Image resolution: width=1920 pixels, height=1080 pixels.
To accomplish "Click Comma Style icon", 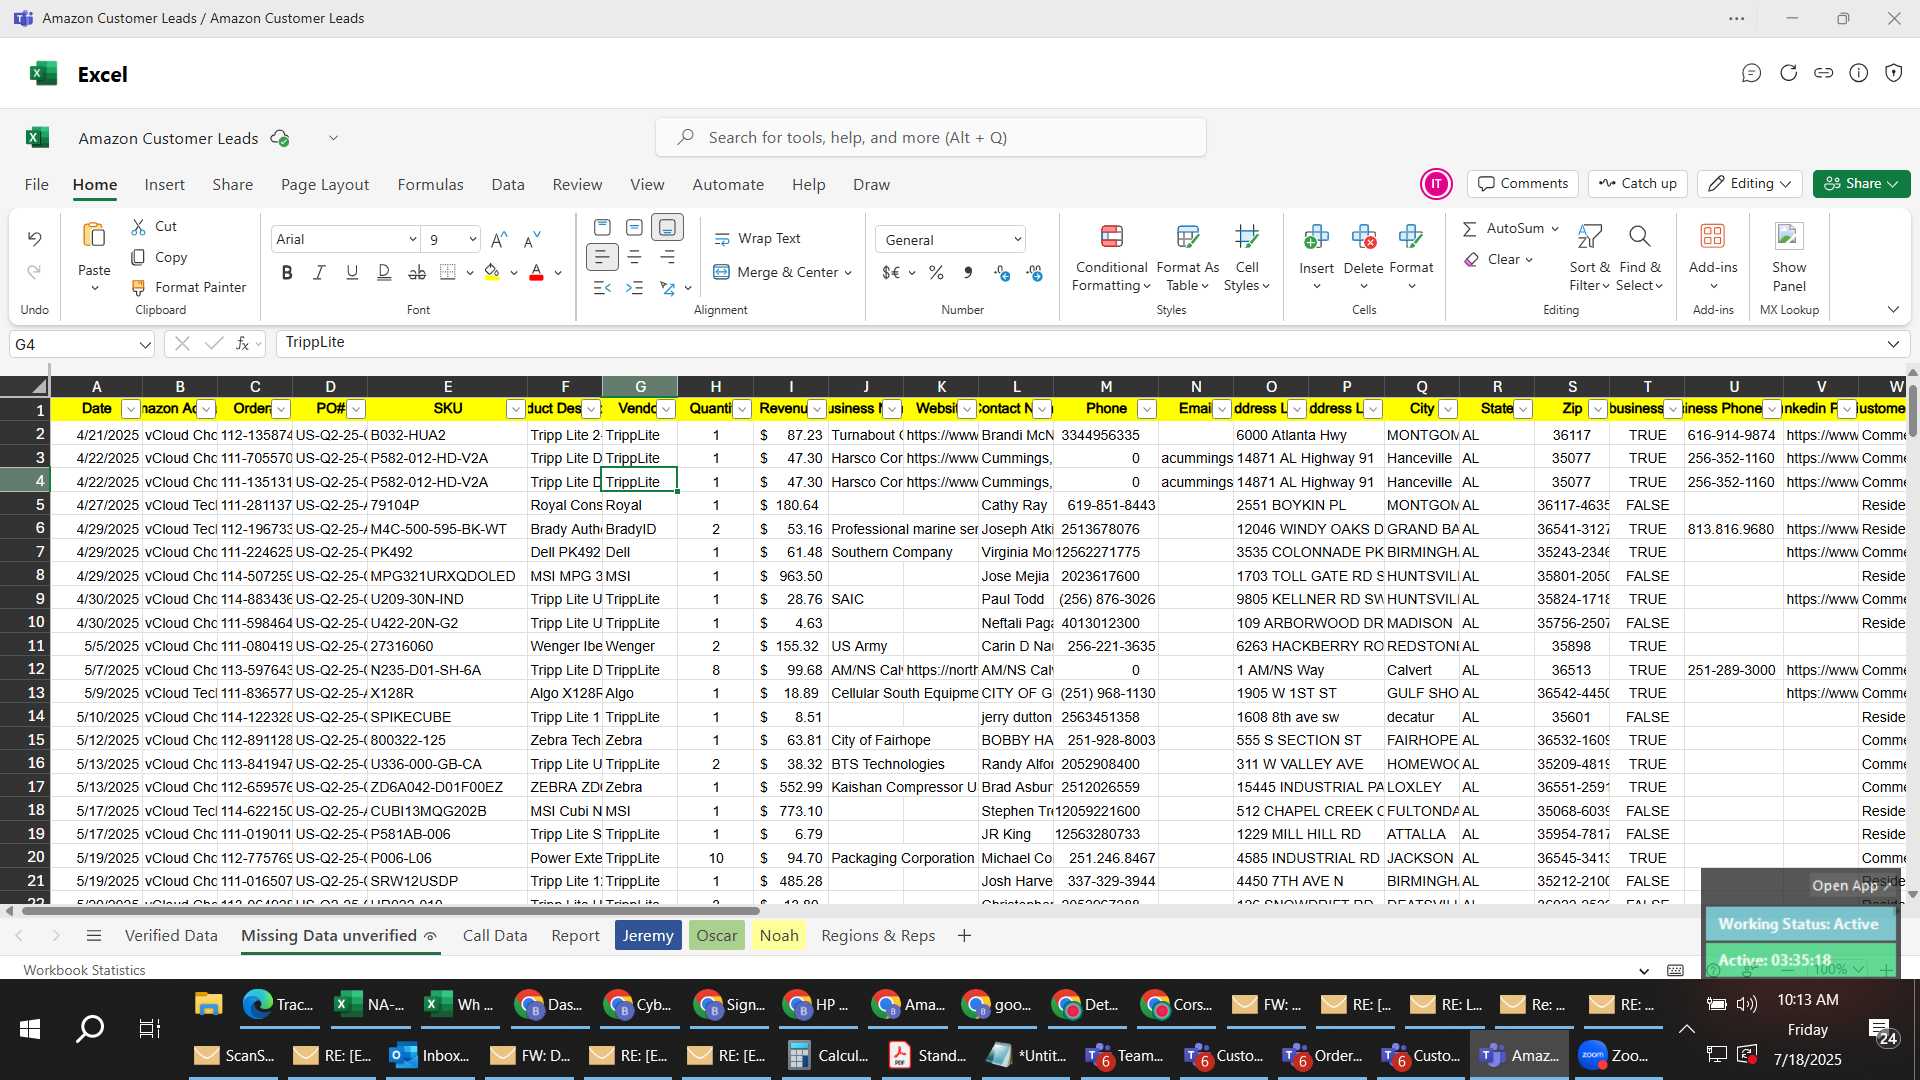I will (967, 272).
